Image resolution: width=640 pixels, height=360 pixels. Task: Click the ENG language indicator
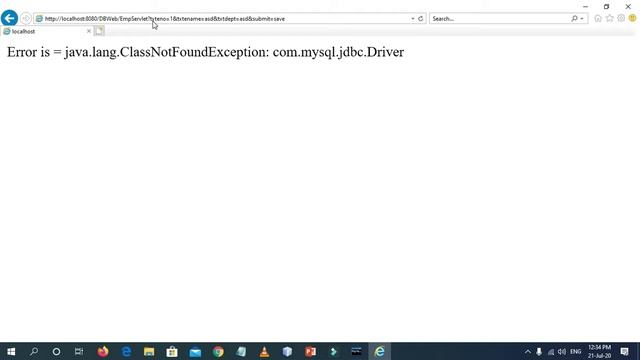576,351
